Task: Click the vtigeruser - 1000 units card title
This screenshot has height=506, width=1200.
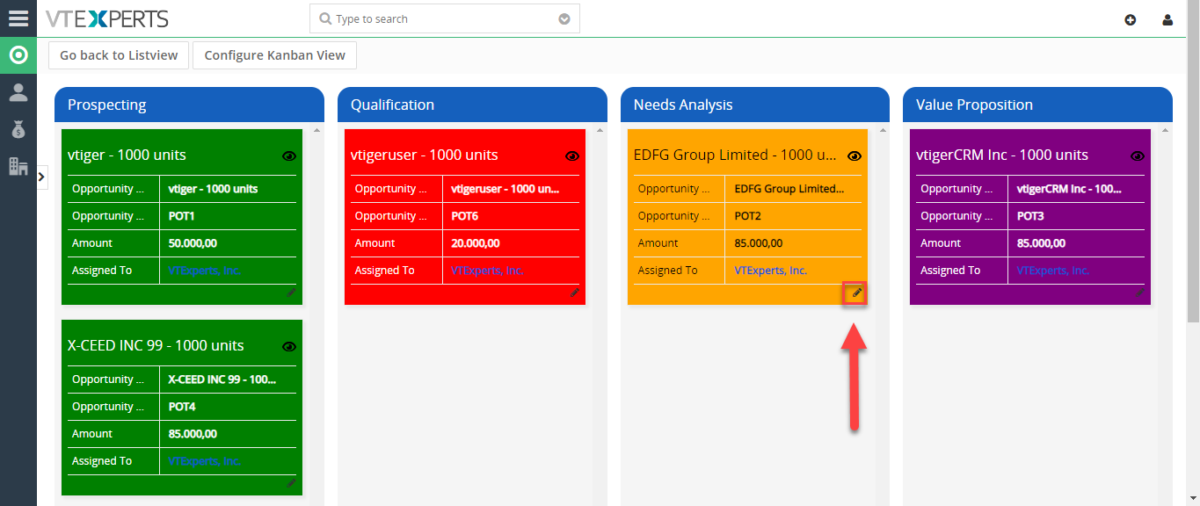Action: (x=424, y=155)
